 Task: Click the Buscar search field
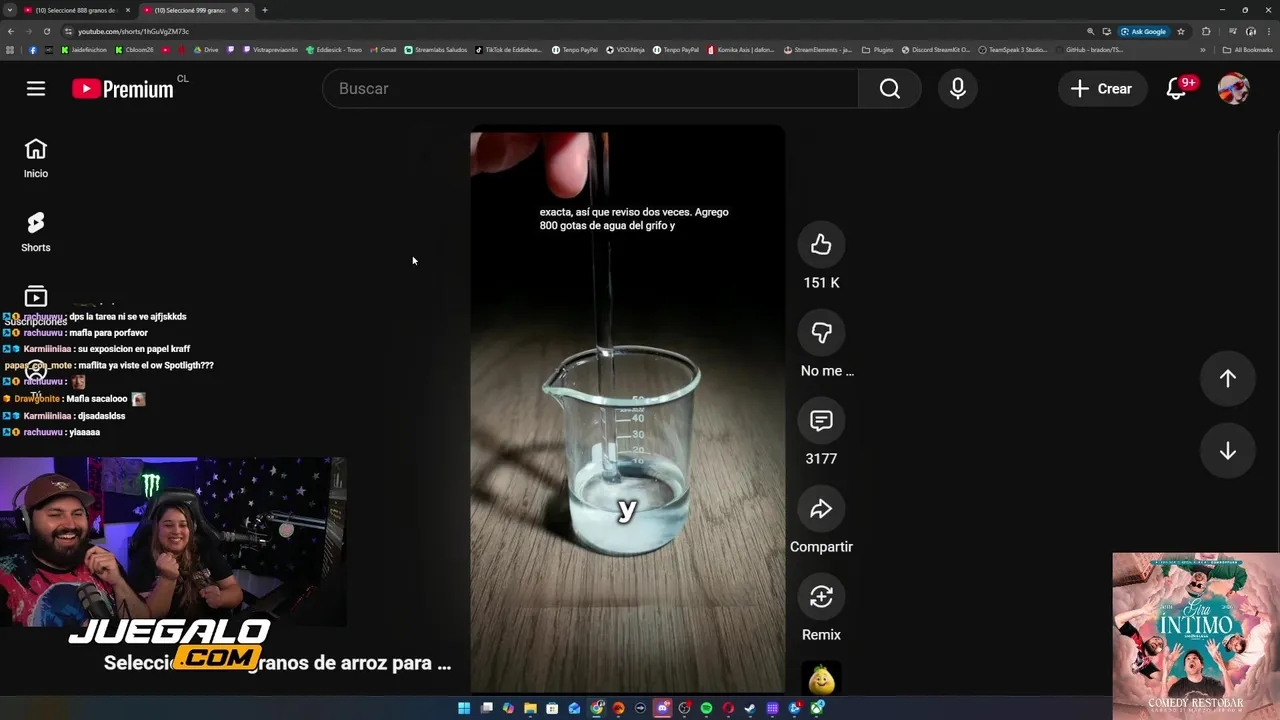pyautogui.click(x=590, y=89)
